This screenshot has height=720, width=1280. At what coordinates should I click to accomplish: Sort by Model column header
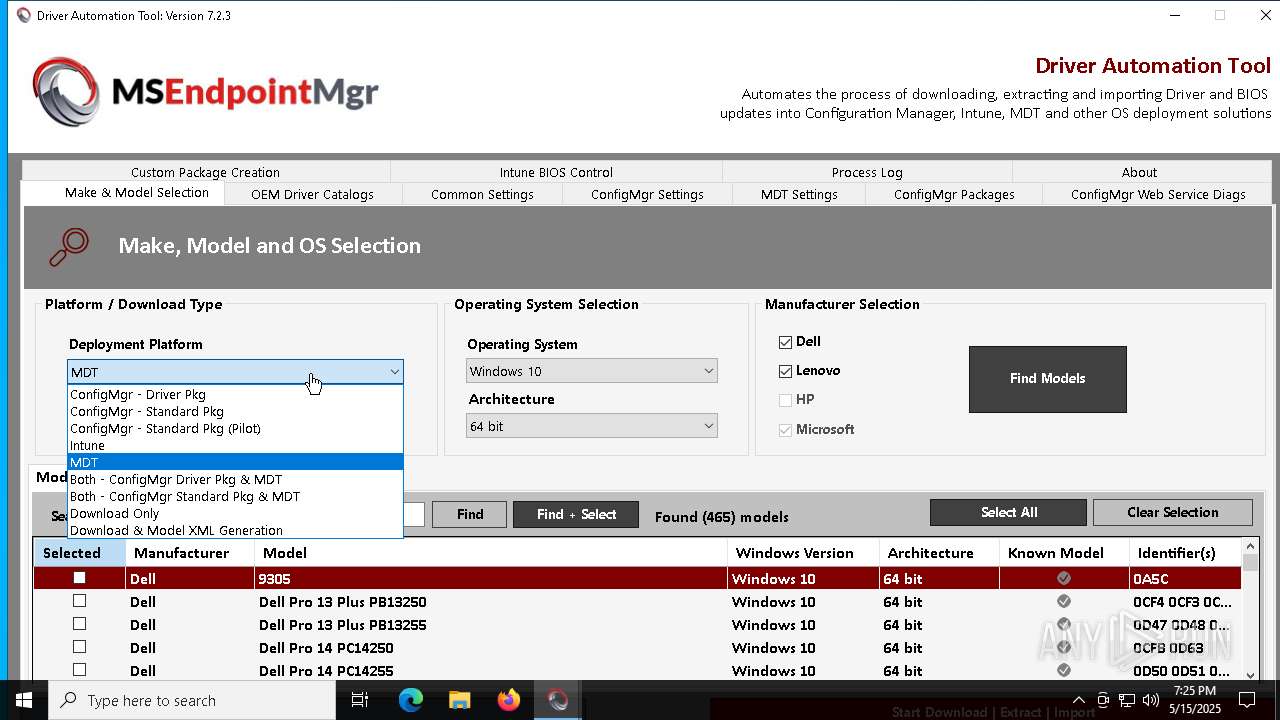491,553
